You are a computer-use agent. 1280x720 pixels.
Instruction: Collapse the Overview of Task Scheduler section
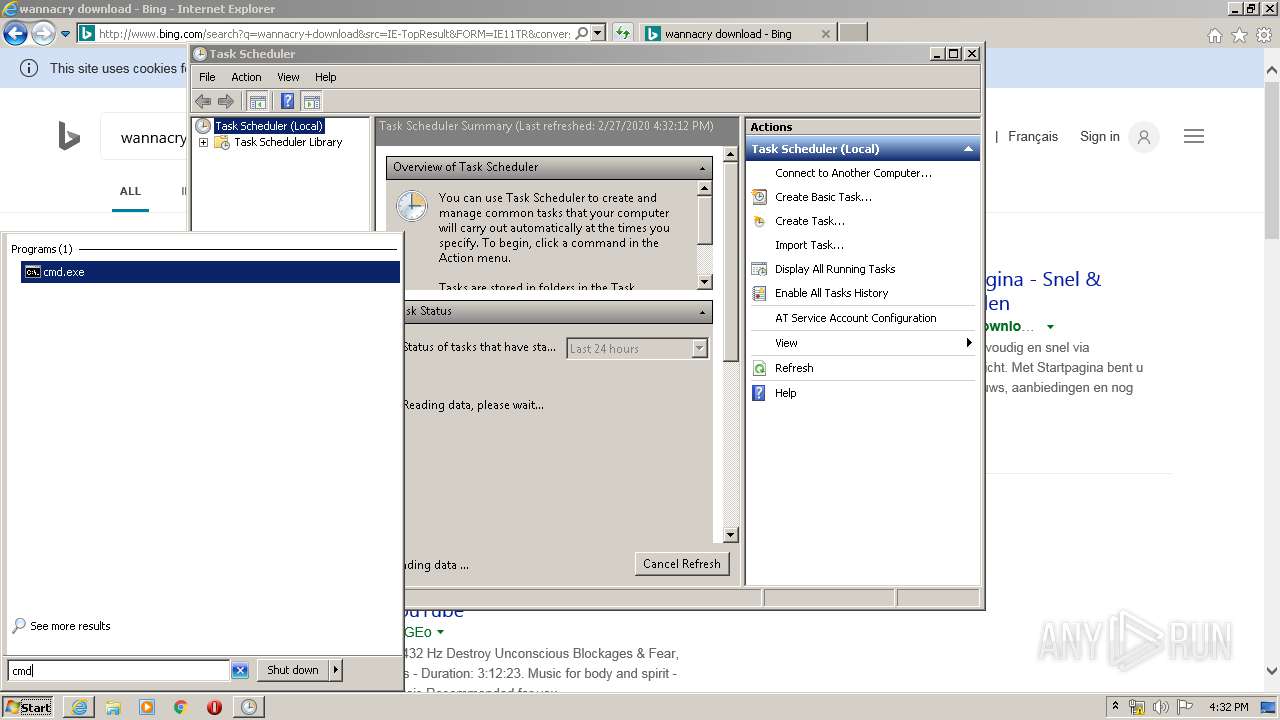point(702,168)
